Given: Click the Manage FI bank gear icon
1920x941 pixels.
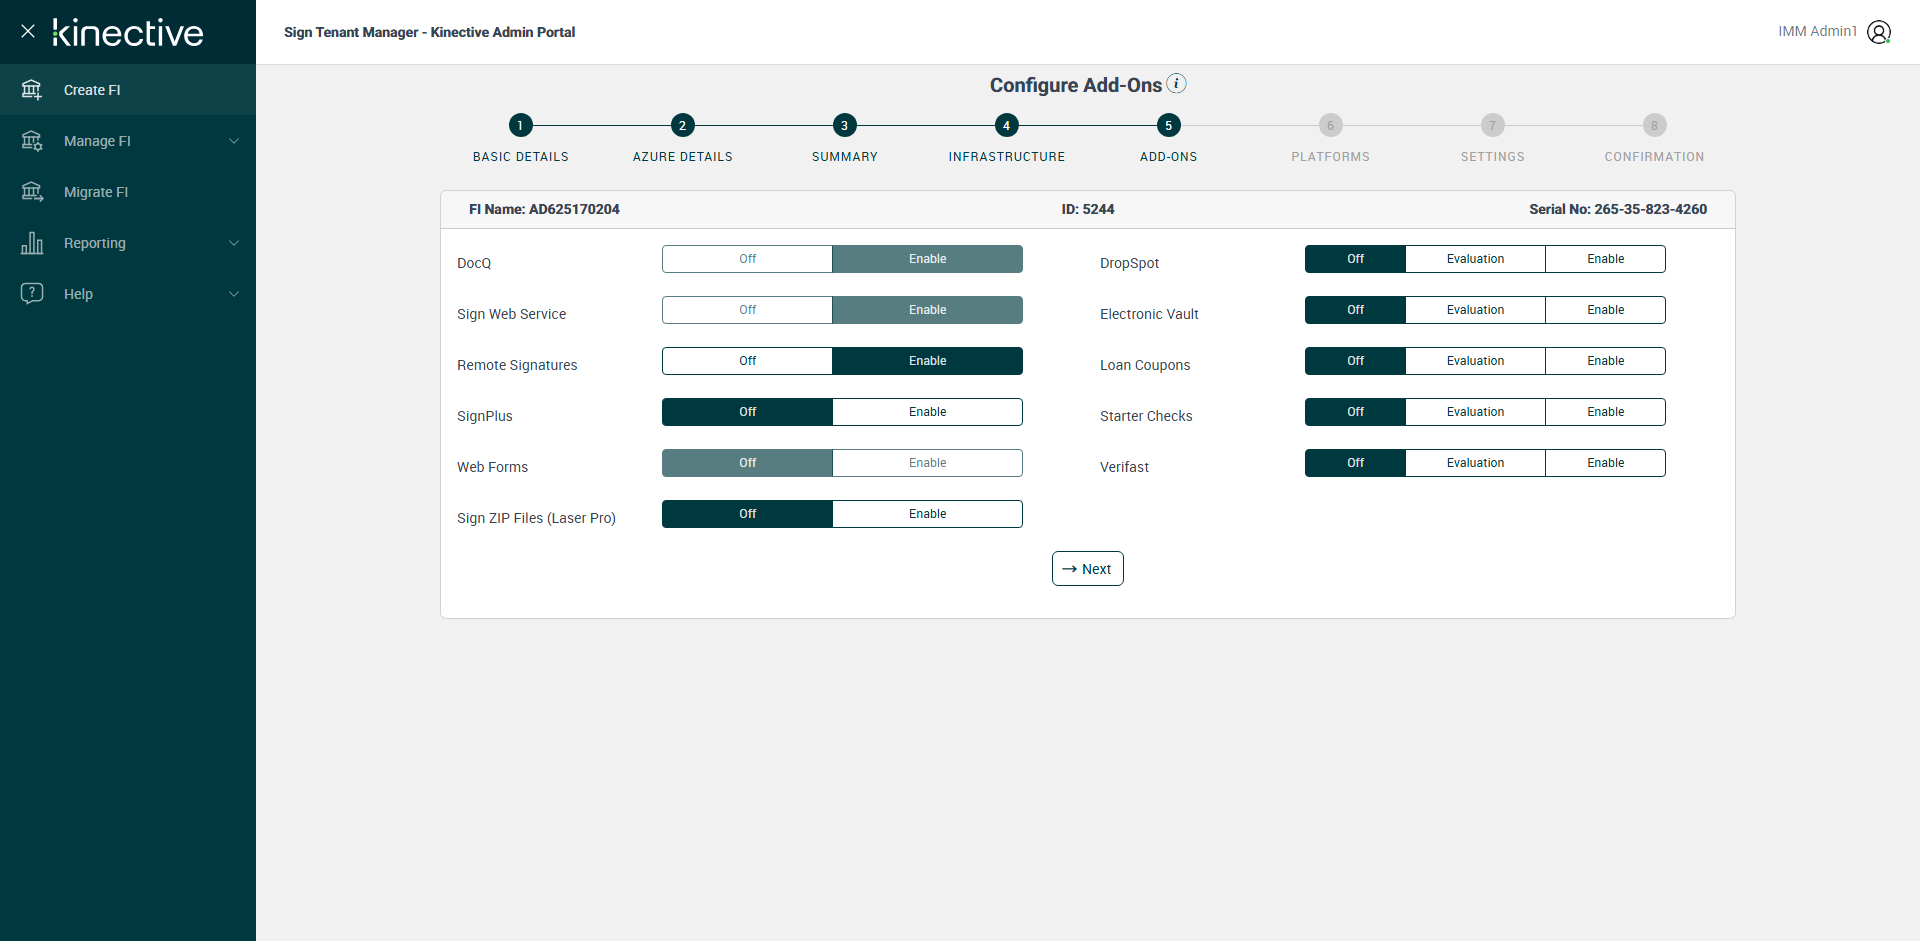Looking at the screenshot, I should click(32, 141).
